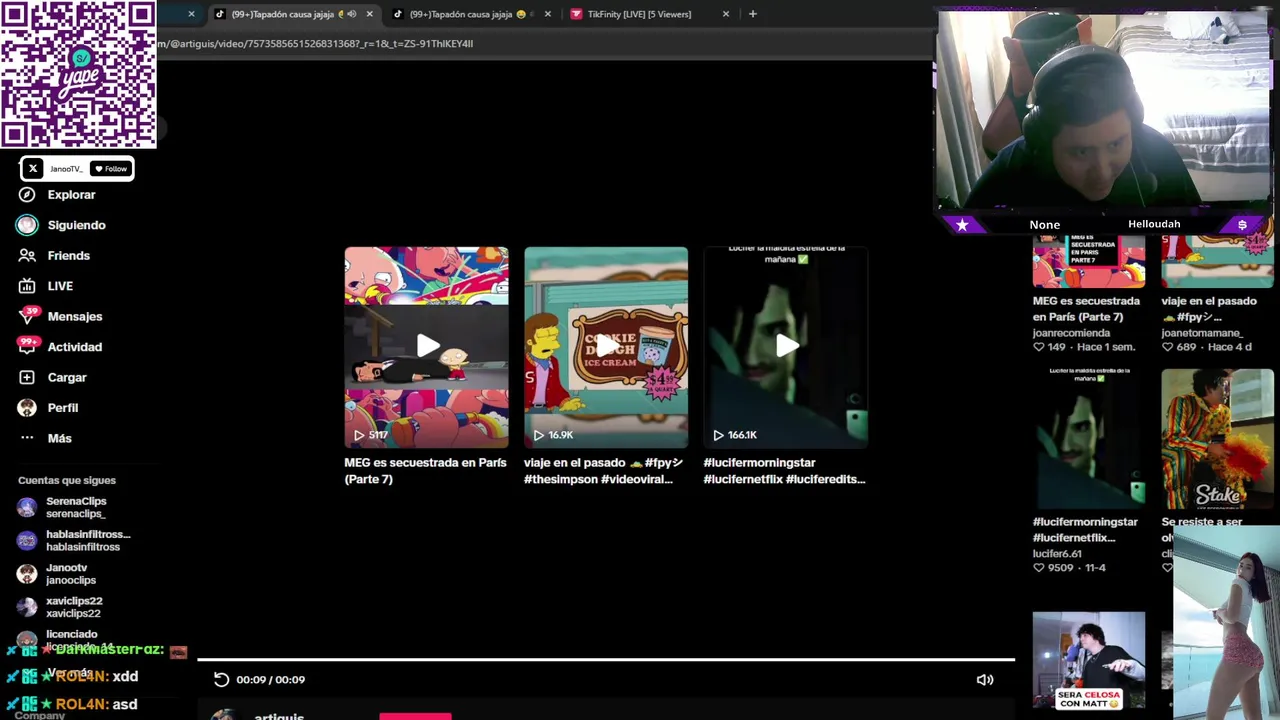Open Mensajes icon with 39 badge

point(28,315)
